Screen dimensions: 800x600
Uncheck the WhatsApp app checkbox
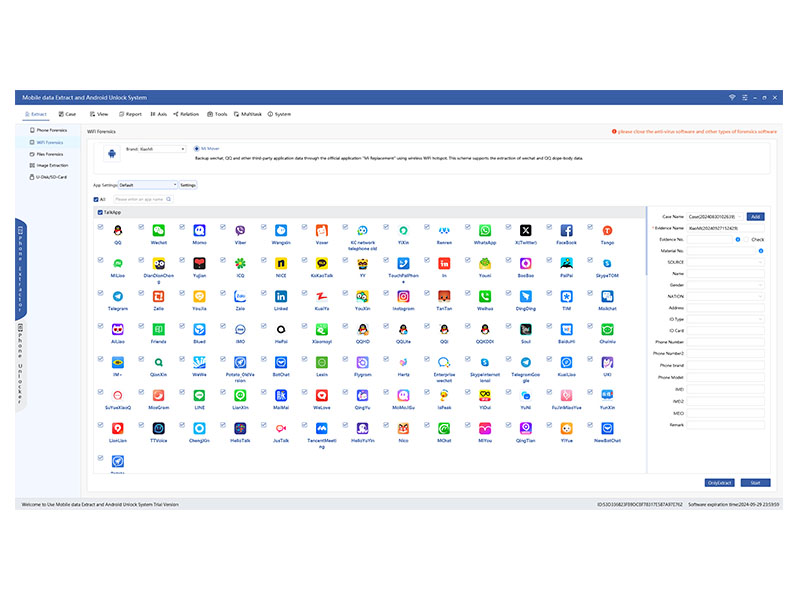[467, 227]
